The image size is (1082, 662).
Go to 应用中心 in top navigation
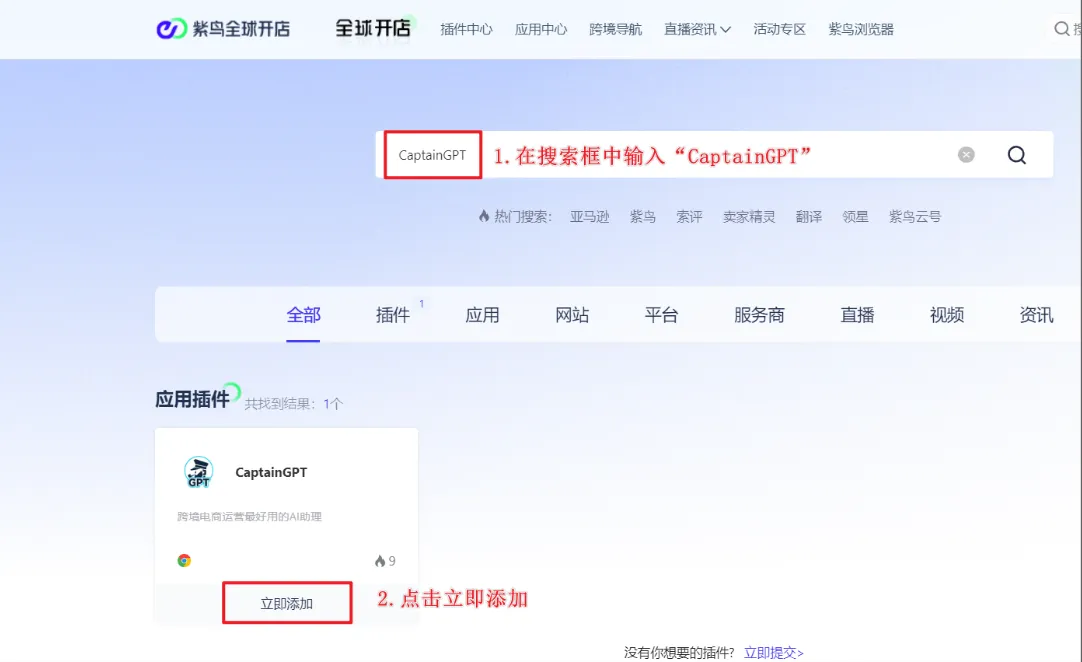(541, 29)
